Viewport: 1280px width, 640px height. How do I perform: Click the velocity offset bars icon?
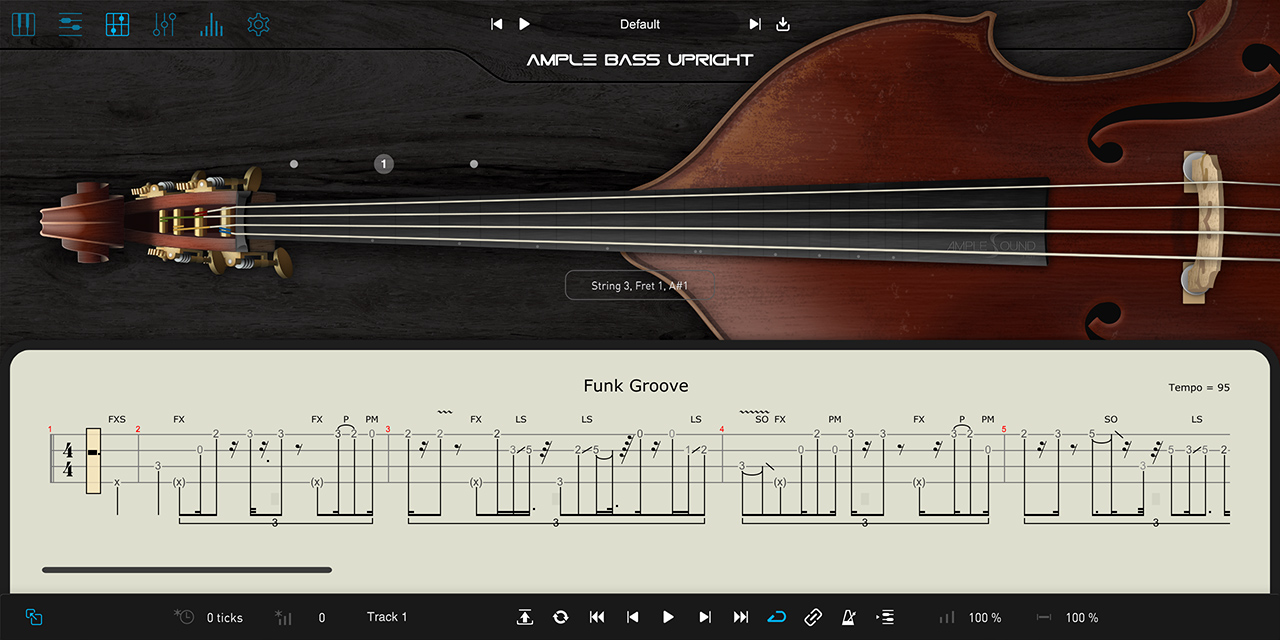(284, 617)
